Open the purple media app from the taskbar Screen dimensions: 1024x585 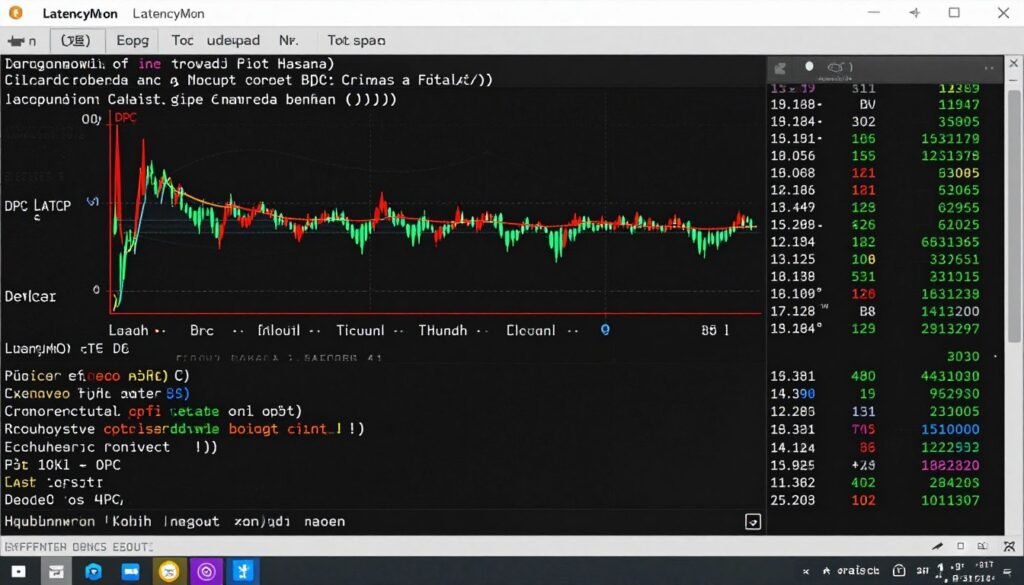[x=206, y=573]
